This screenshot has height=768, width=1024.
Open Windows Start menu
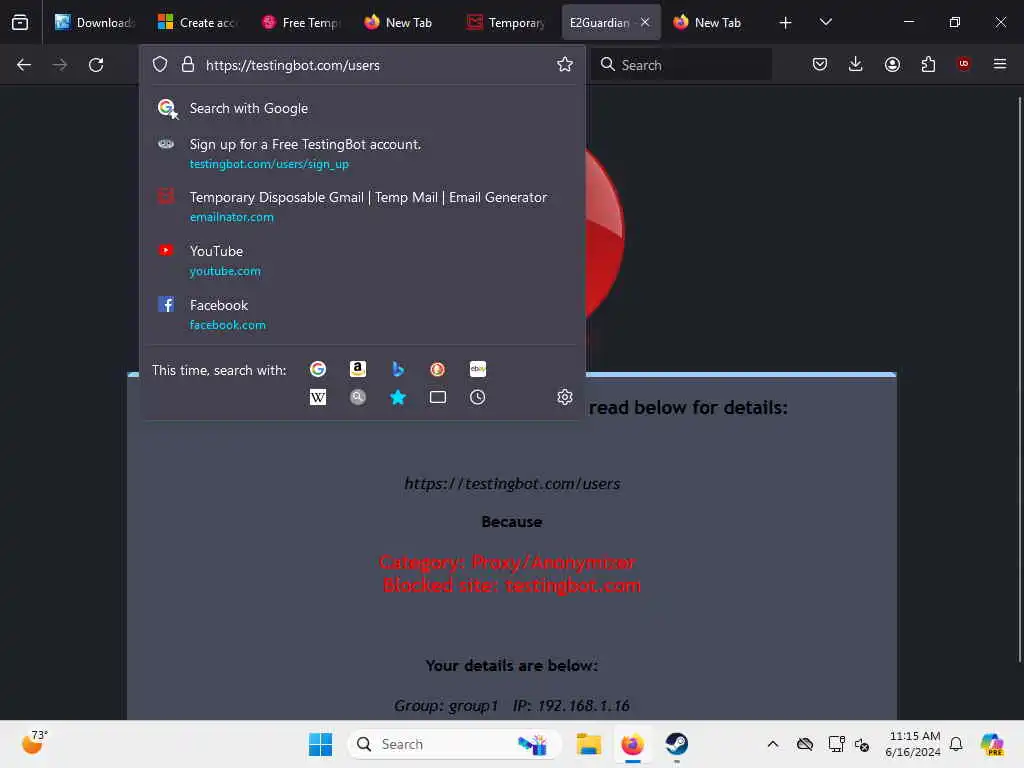(x=320, y=744)
